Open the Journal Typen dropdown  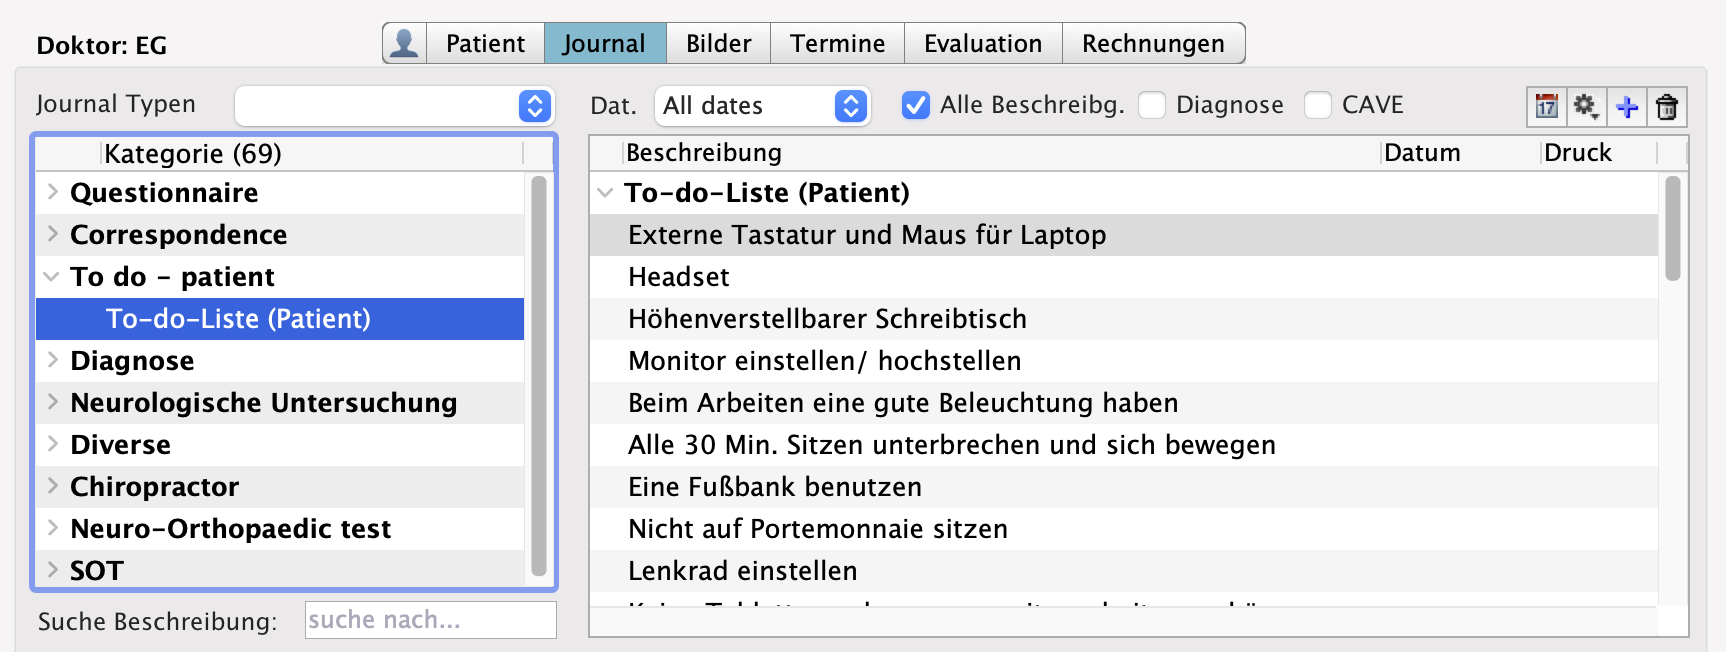394,106
